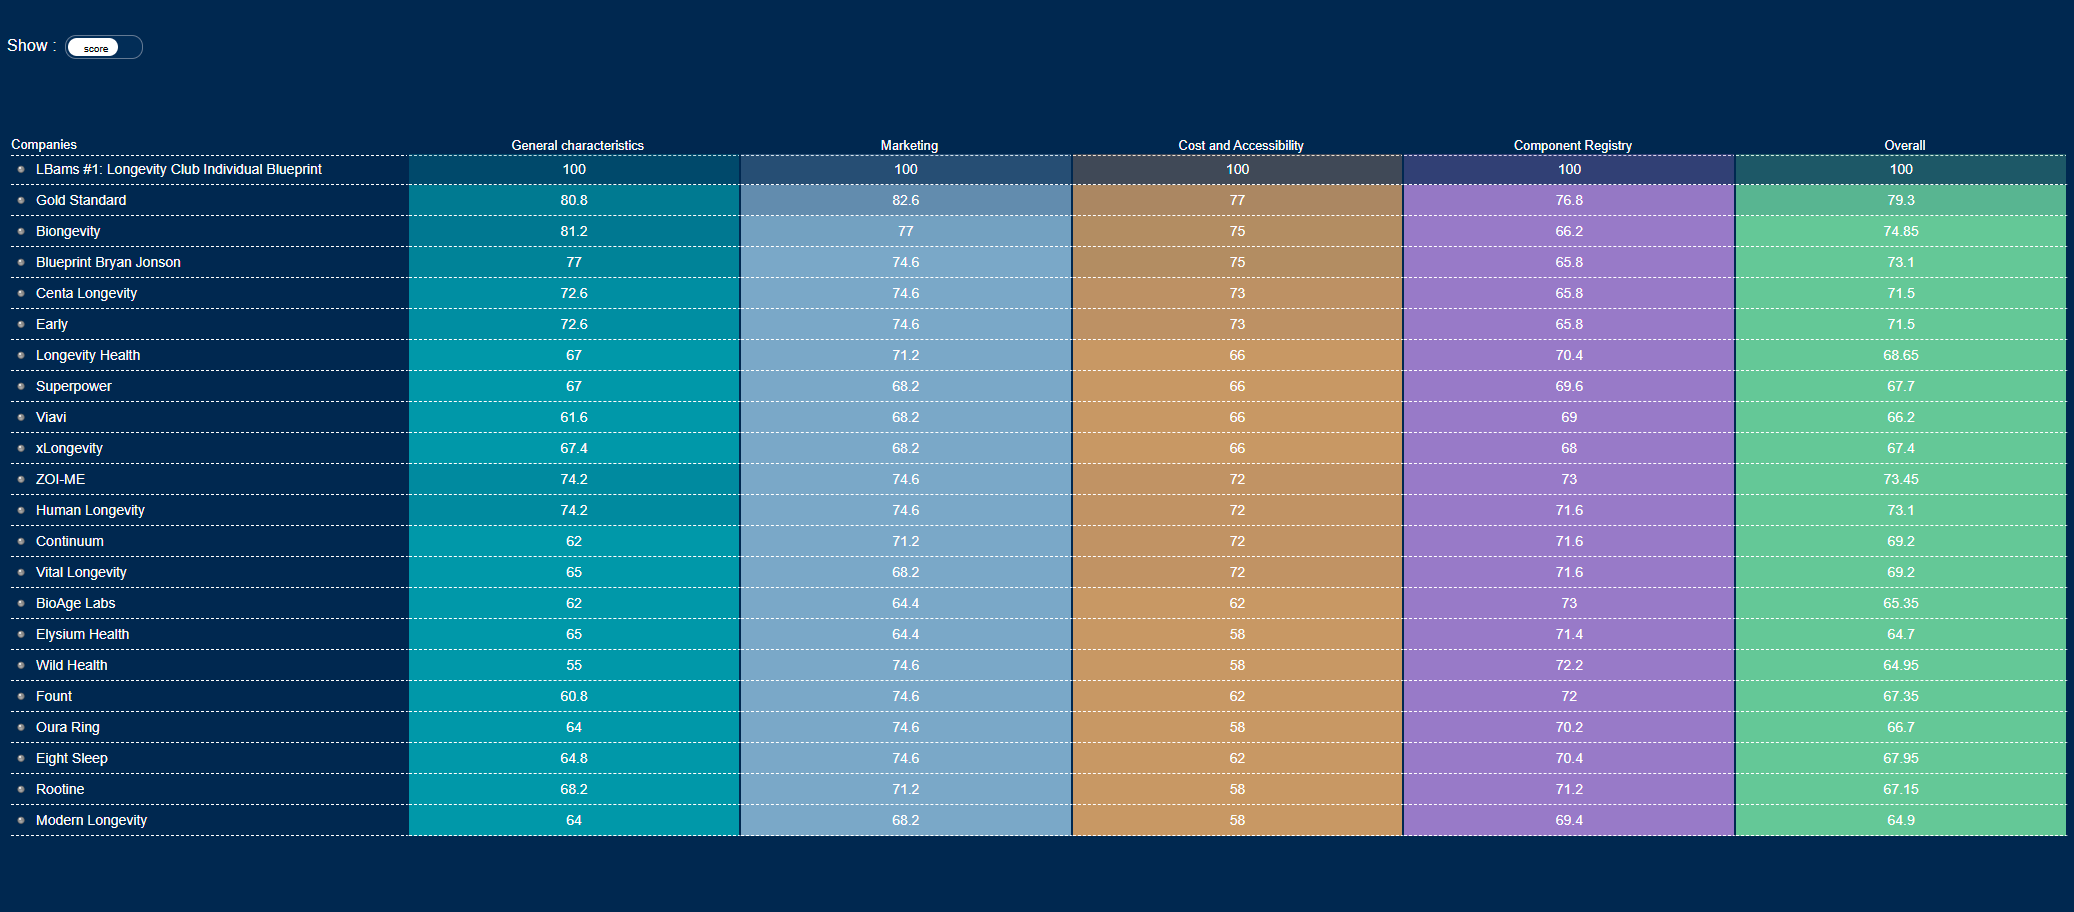Open the Blueprint Bryan Jonson company row
Image resolution: width=2074 pixels, height=912 pixels.
point(108,262)
